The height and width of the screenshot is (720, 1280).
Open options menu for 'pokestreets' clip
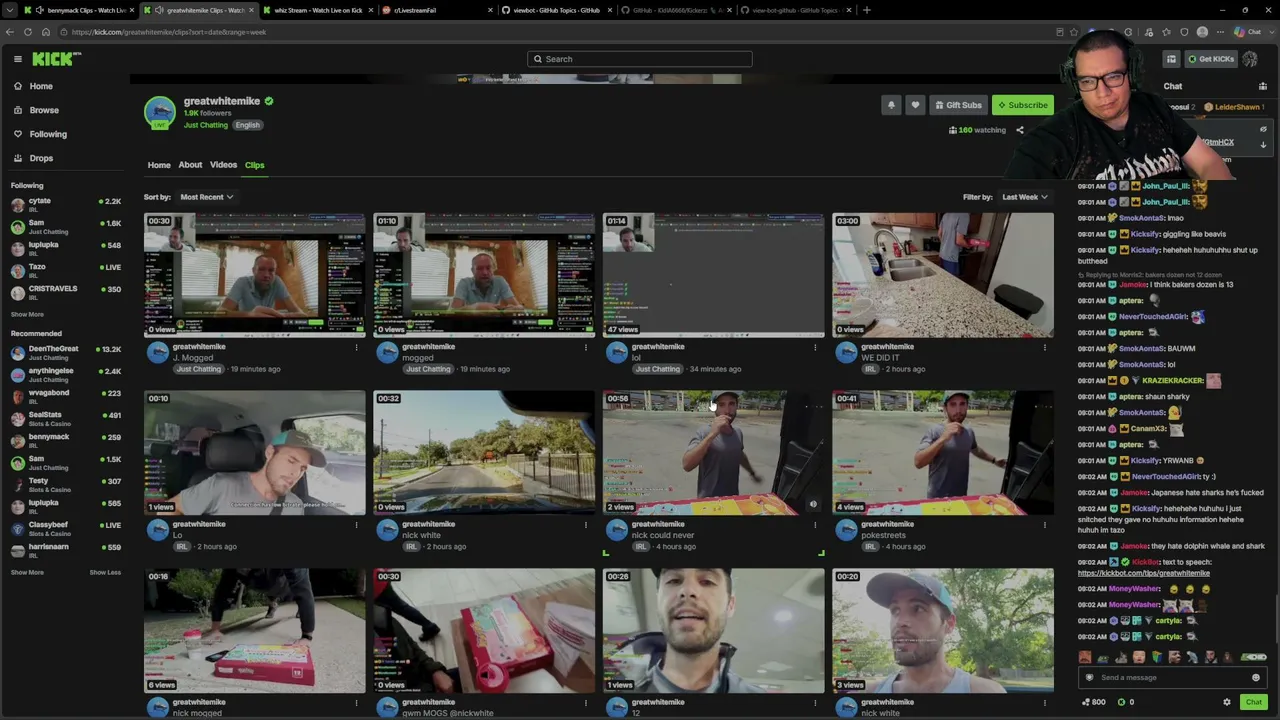[x=1045, y=525]
